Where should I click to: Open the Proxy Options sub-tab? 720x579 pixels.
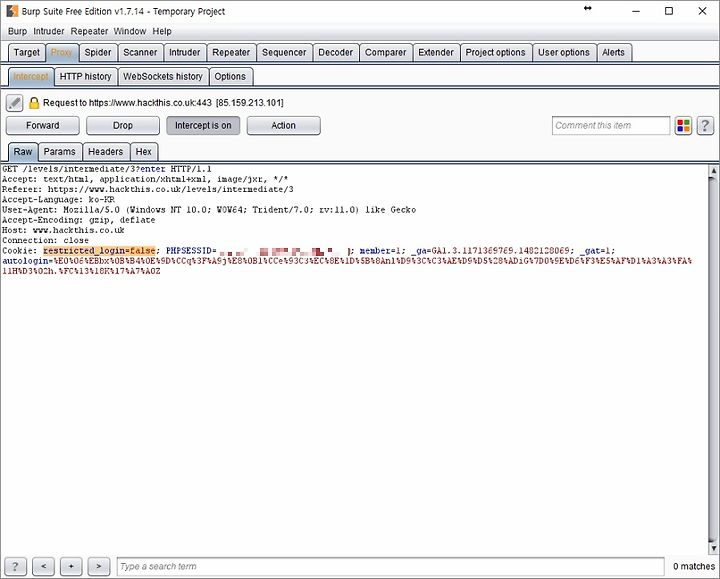[x=230, y=76]
